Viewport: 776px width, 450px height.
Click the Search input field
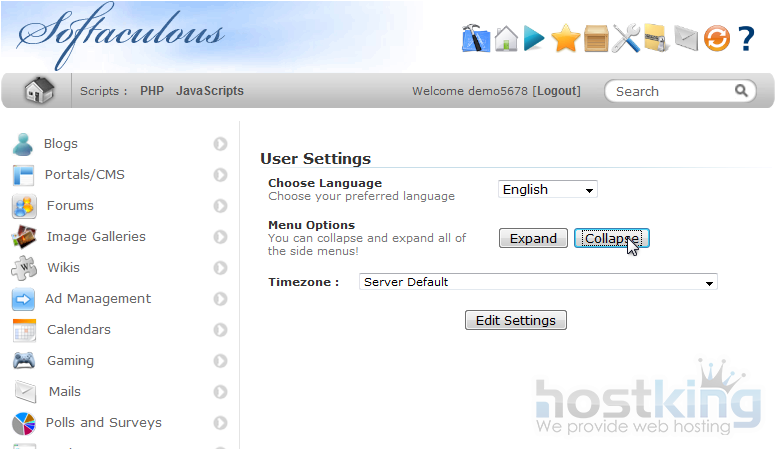672,91
